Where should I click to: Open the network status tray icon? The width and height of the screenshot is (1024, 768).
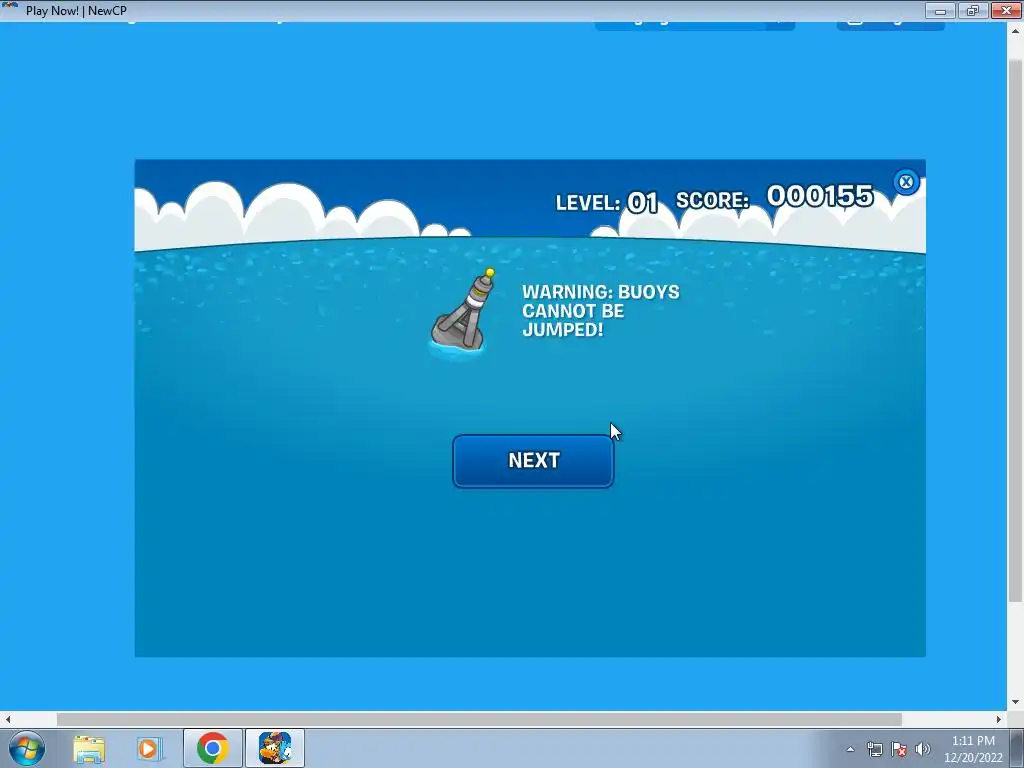[x=874, y=749]
